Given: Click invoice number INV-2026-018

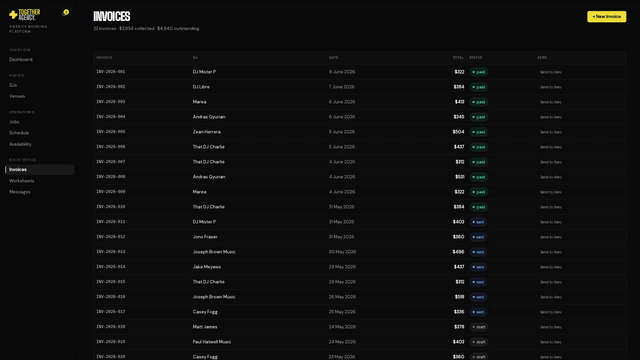Looking at the screenshot, I should click(x=111, y=327).
